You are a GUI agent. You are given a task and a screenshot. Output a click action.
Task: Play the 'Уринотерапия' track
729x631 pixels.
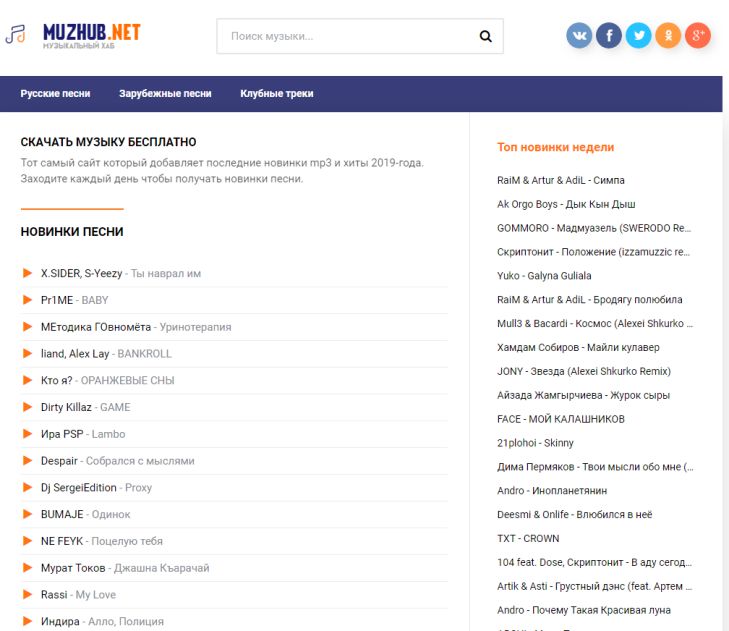[x=27, y=327]
